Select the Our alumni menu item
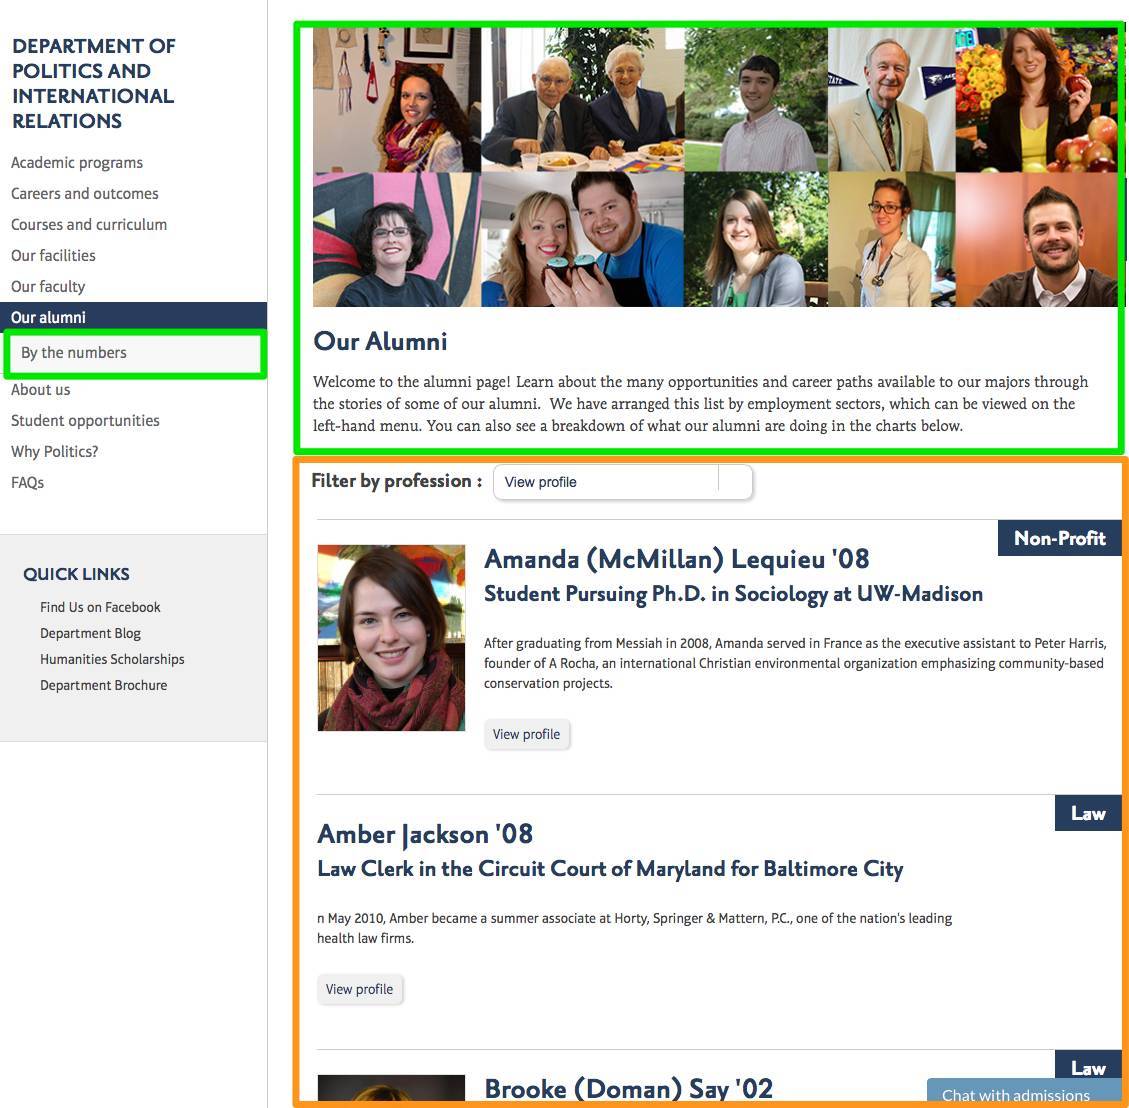 click(133, 317)
